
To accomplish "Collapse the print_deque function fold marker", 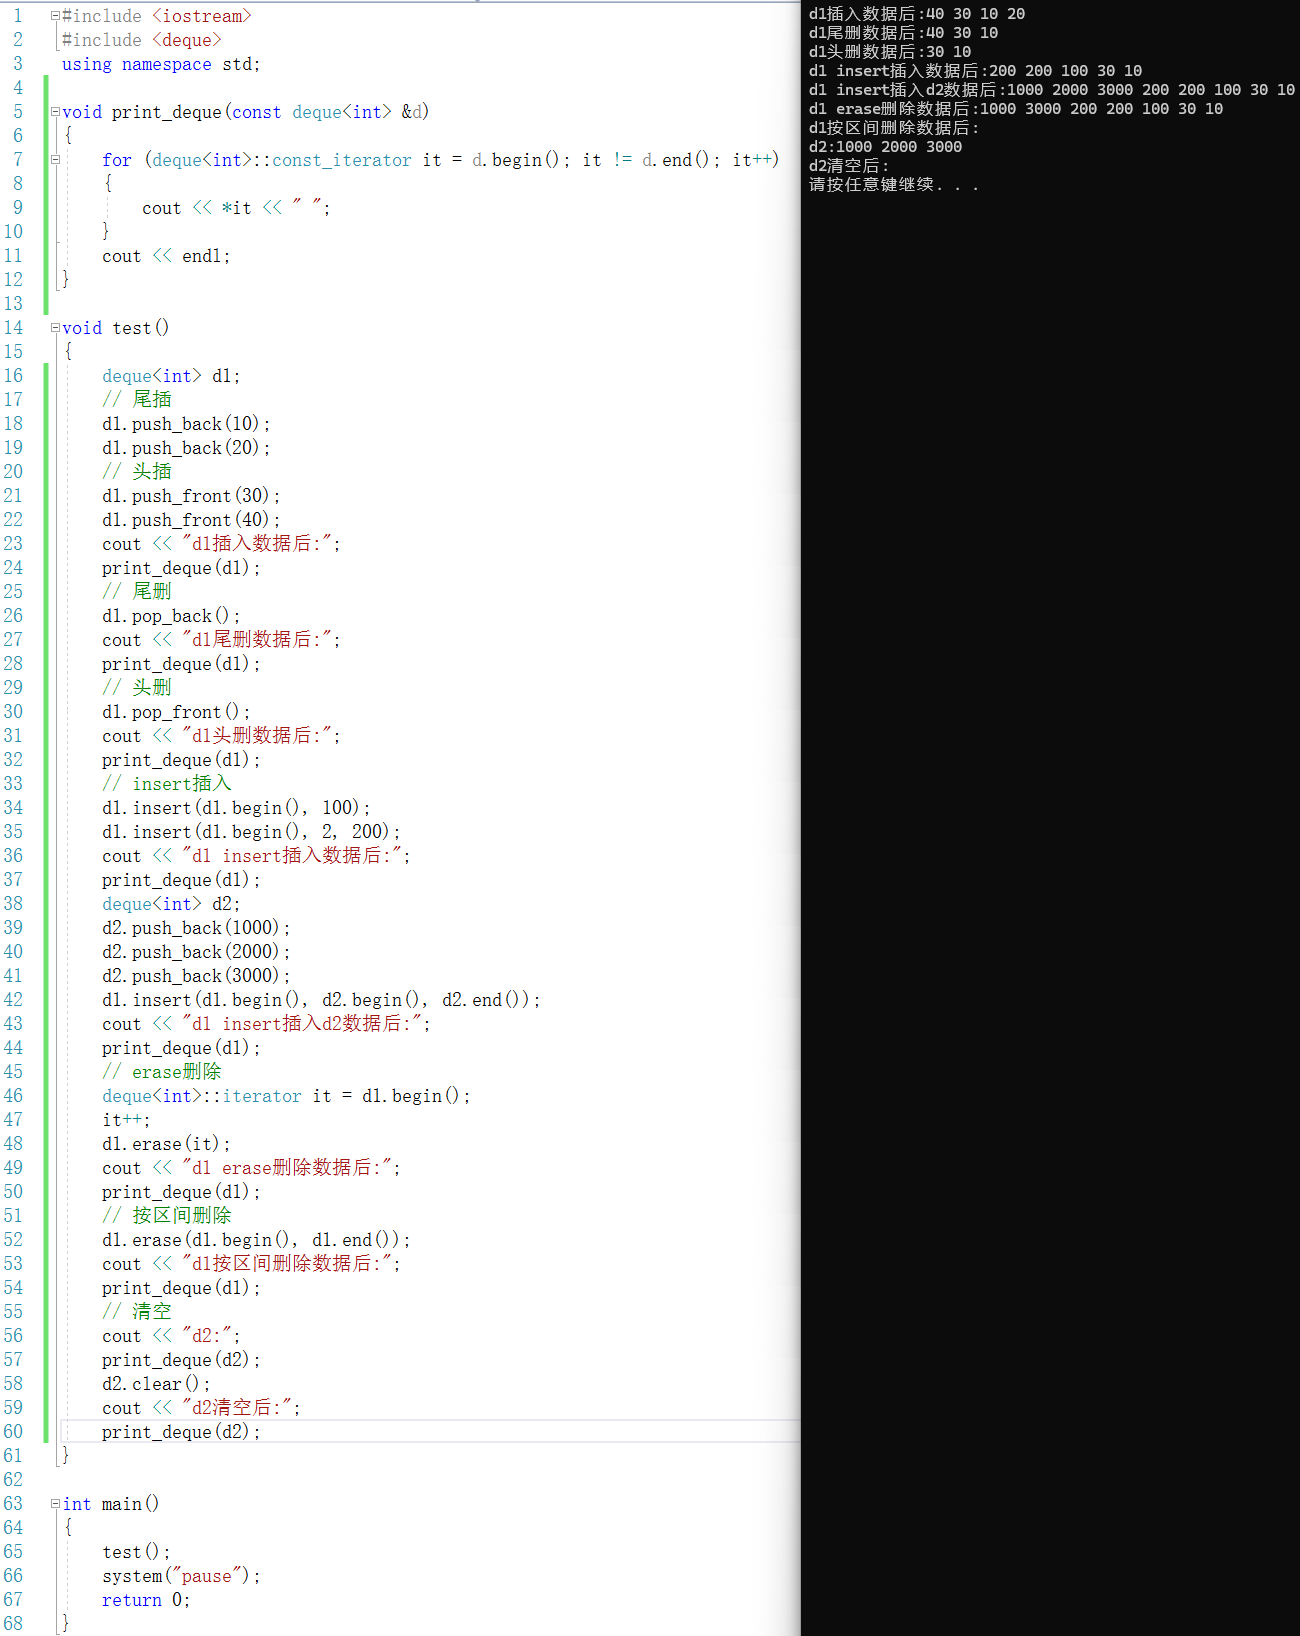I will pos(56,112).
